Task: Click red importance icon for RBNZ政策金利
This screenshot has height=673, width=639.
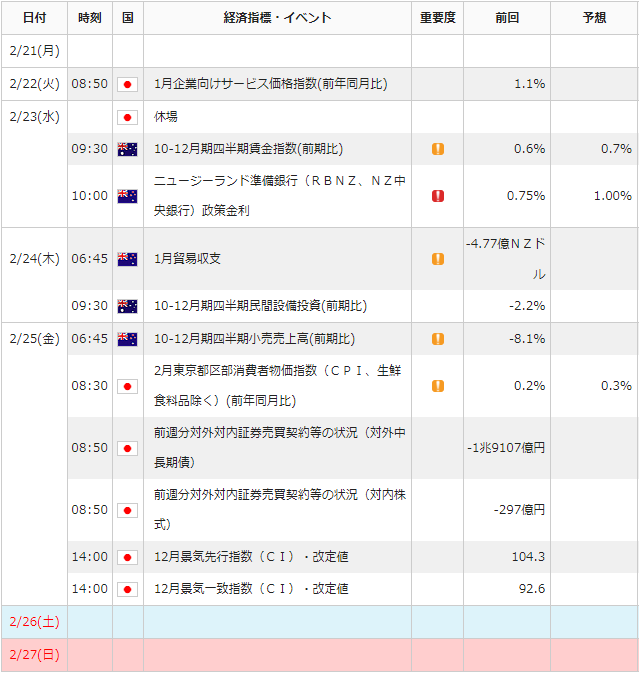Action: 438,196
